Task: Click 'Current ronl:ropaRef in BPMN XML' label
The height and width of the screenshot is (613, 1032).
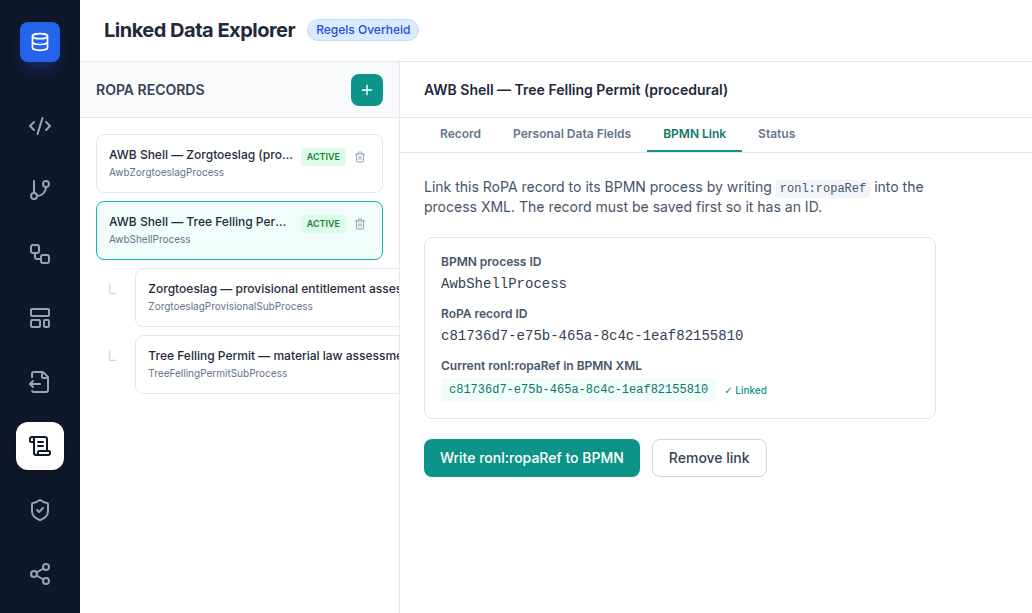Action: click(541, 366)
